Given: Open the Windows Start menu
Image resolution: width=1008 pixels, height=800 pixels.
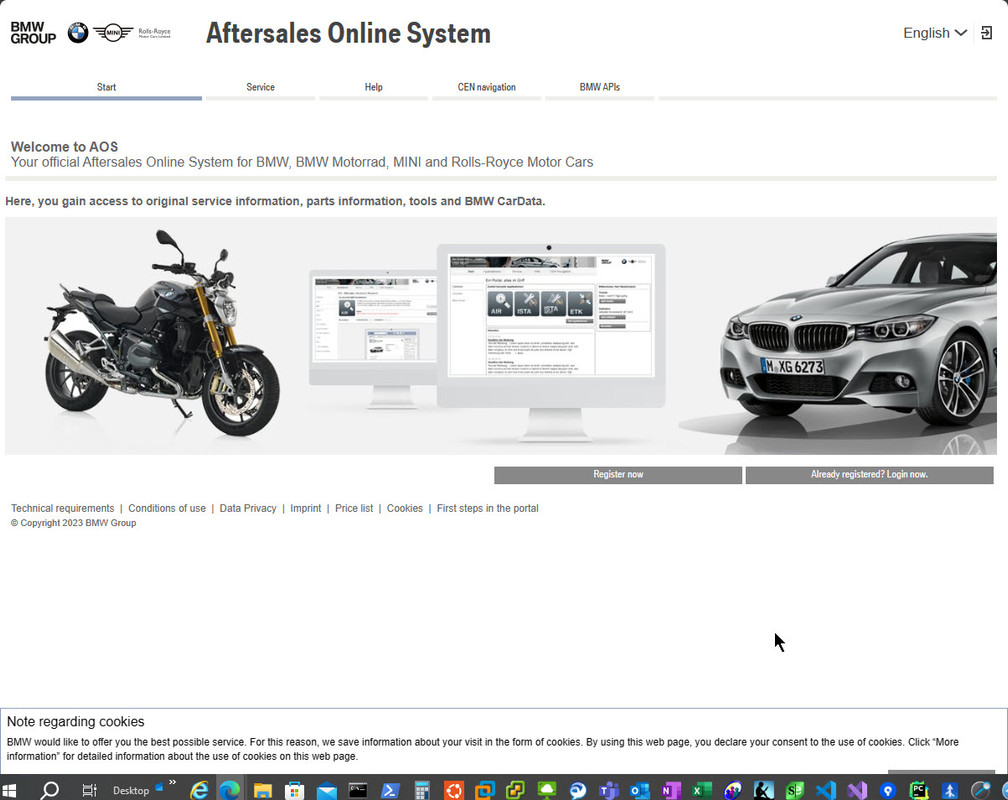Looking at the screenshot, I should tap(9, 790).
